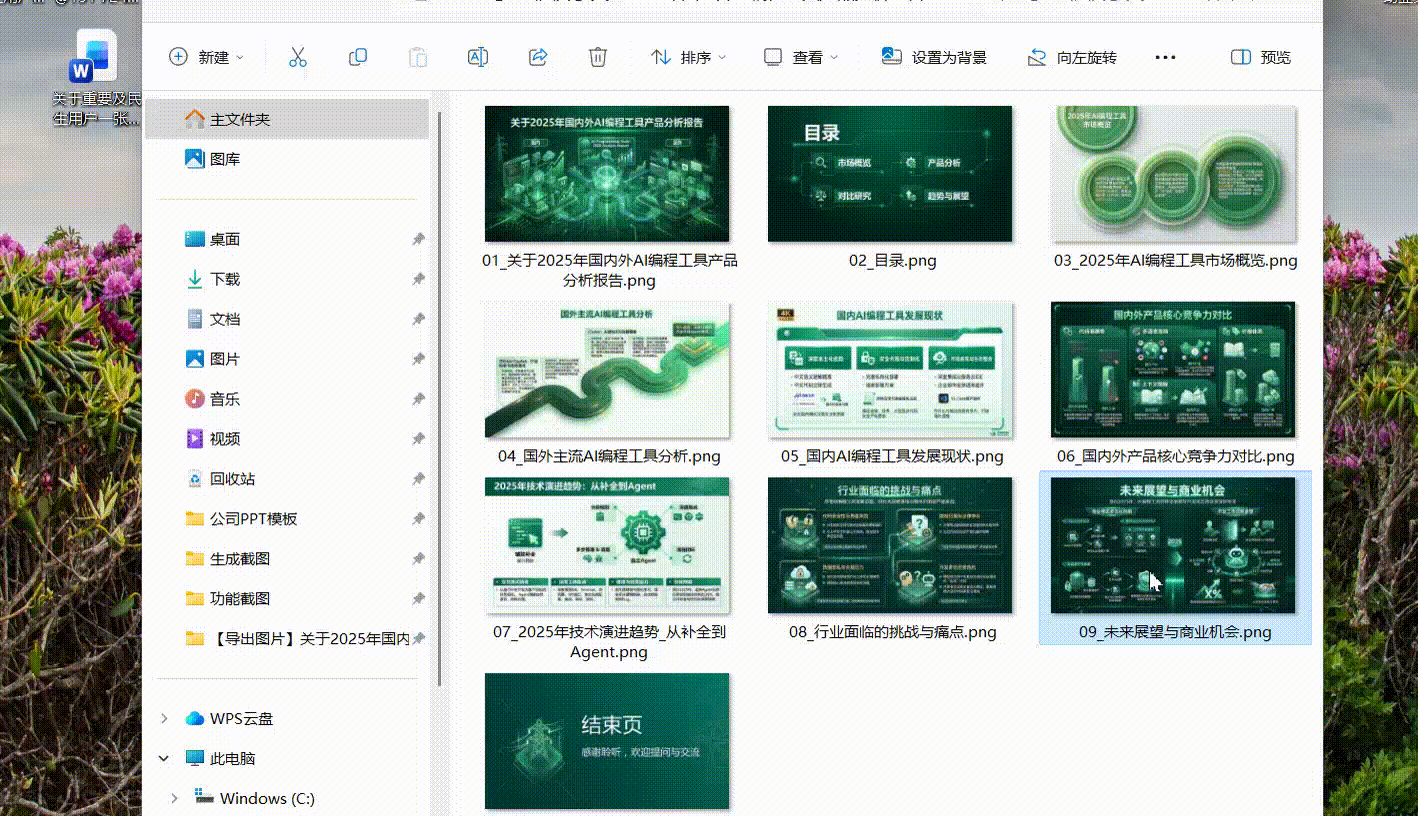This screenshot has height=816, width=1418.
Task: Click the pin icon beside 音乐
Action: [x=418, y=399]
